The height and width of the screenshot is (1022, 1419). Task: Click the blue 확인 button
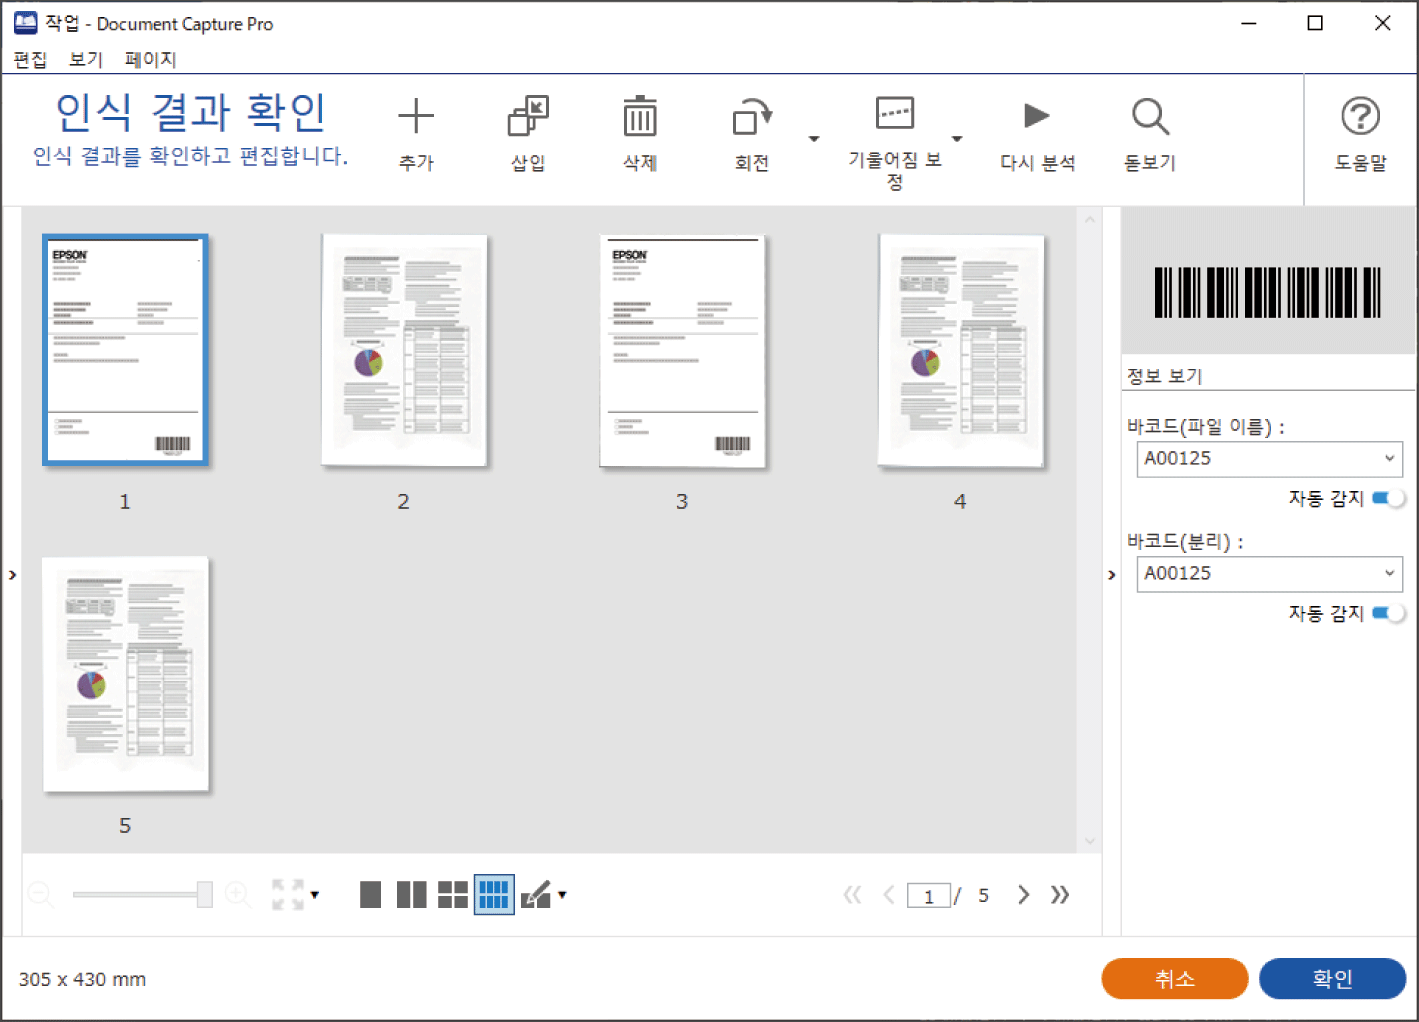click(x=1332, y=978)
